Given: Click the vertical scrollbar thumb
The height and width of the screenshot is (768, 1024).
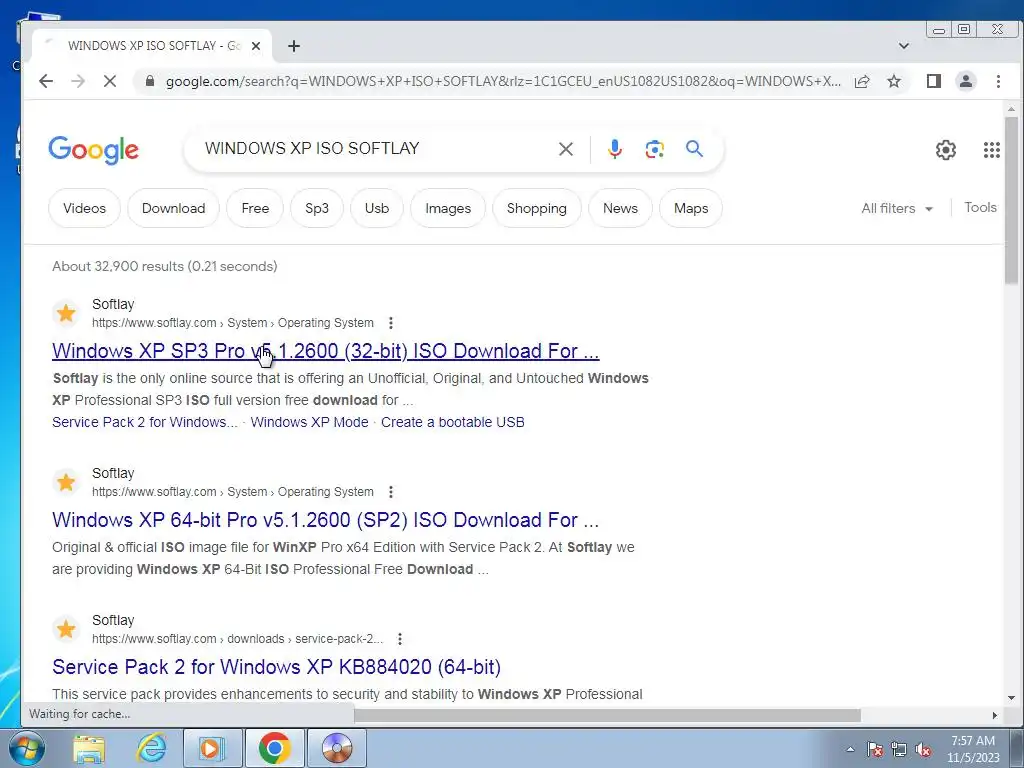Looking at the screenshot, I should pos(1012,200).
